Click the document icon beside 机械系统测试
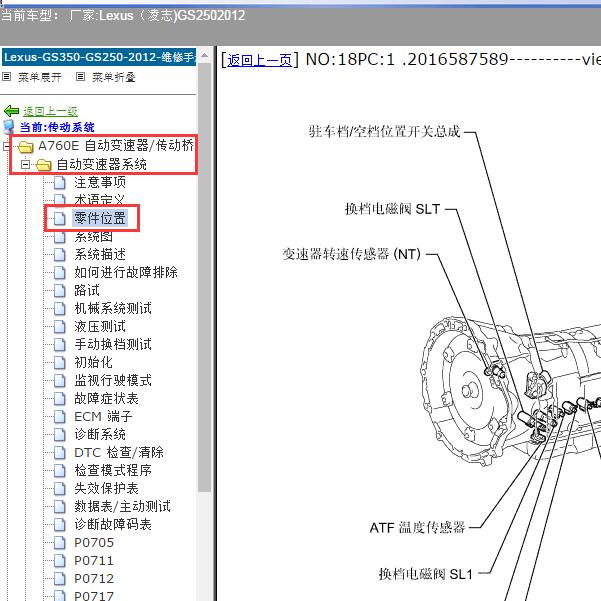The image size is (601, 601). pyautogui.click(x=60, y=309)
